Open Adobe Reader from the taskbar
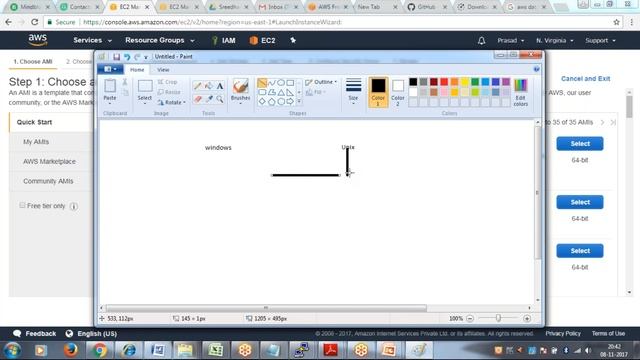Viewport: 640px width, 360px height. (330, 350)
